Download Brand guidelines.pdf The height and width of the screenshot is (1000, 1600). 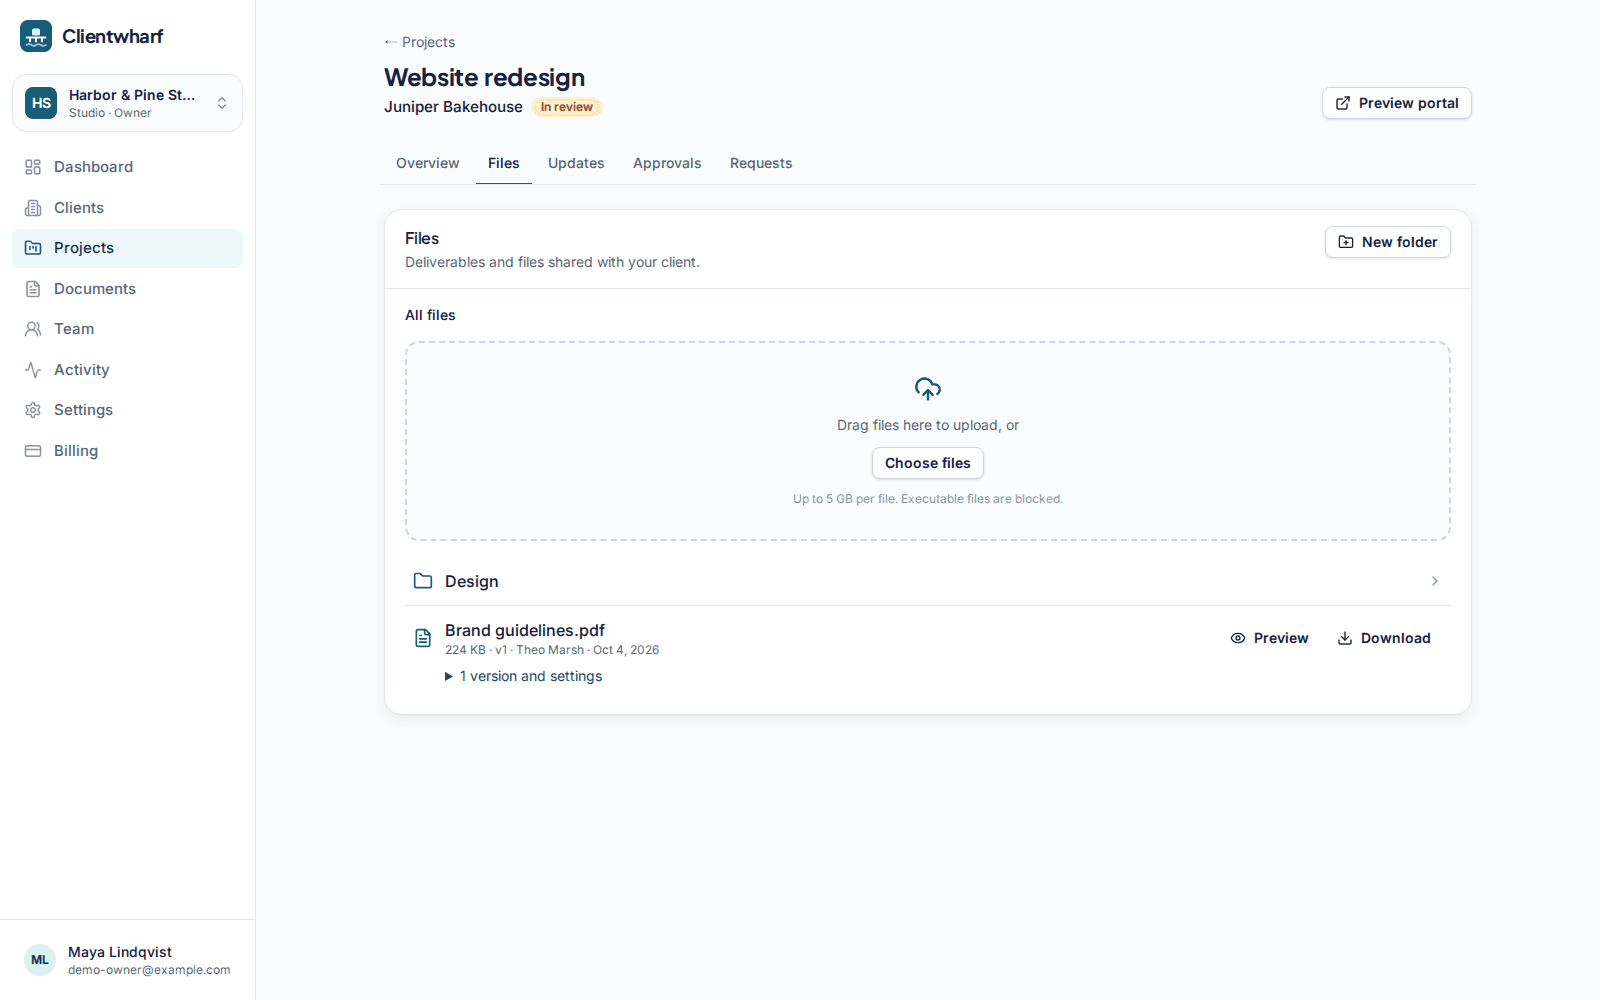pyautogui.click(x=1384, y=638)
